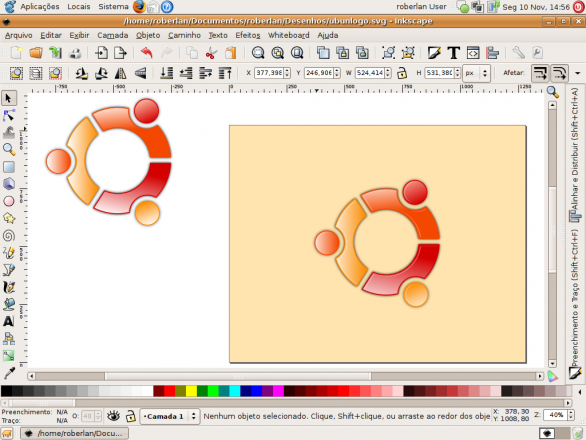
Task: Toggle the width/height lock ratio
Action: coord(402,73)
